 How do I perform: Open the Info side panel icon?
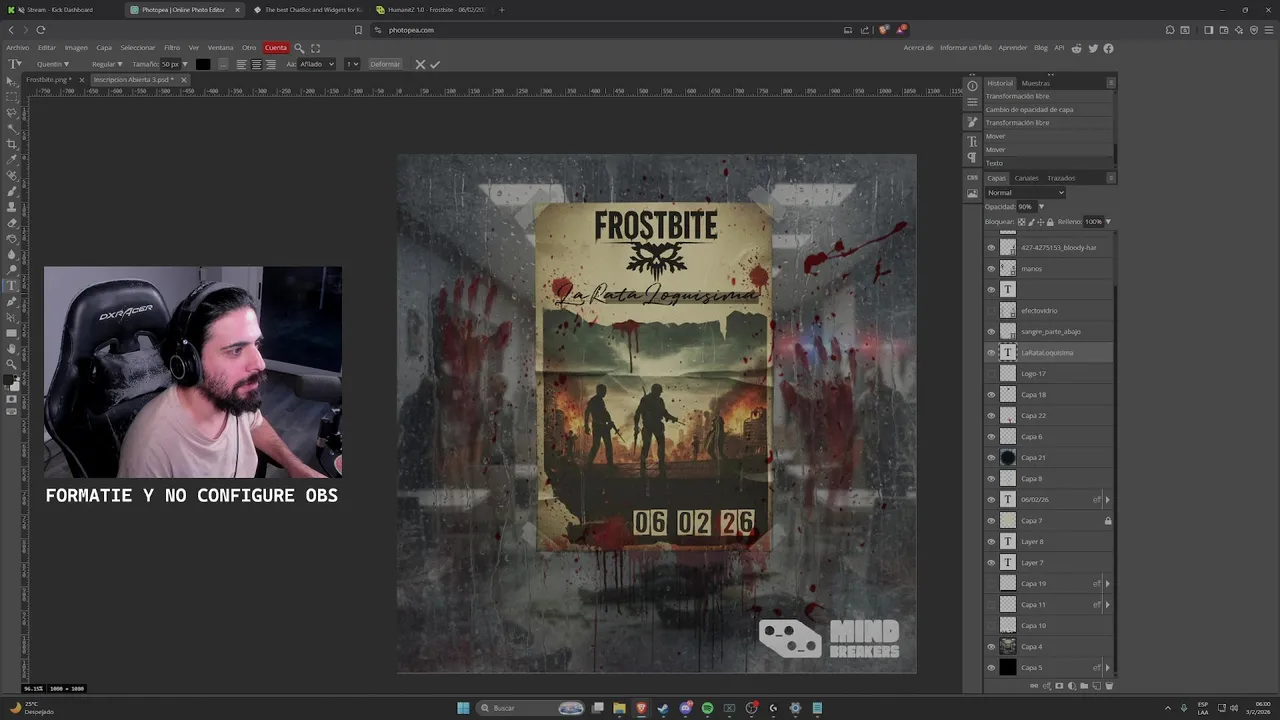[972, 86]
